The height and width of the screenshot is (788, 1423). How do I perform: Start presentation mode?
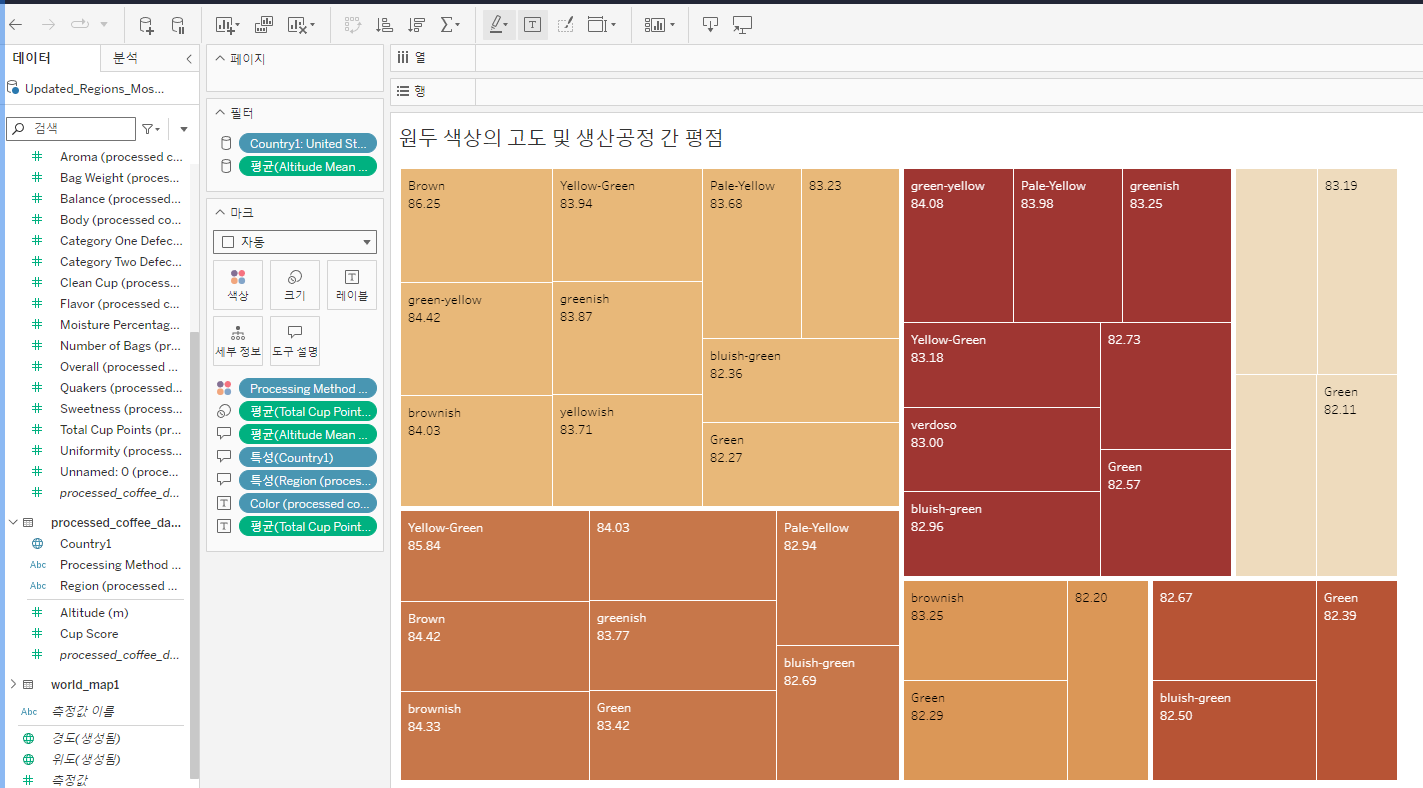coord(742,25)
